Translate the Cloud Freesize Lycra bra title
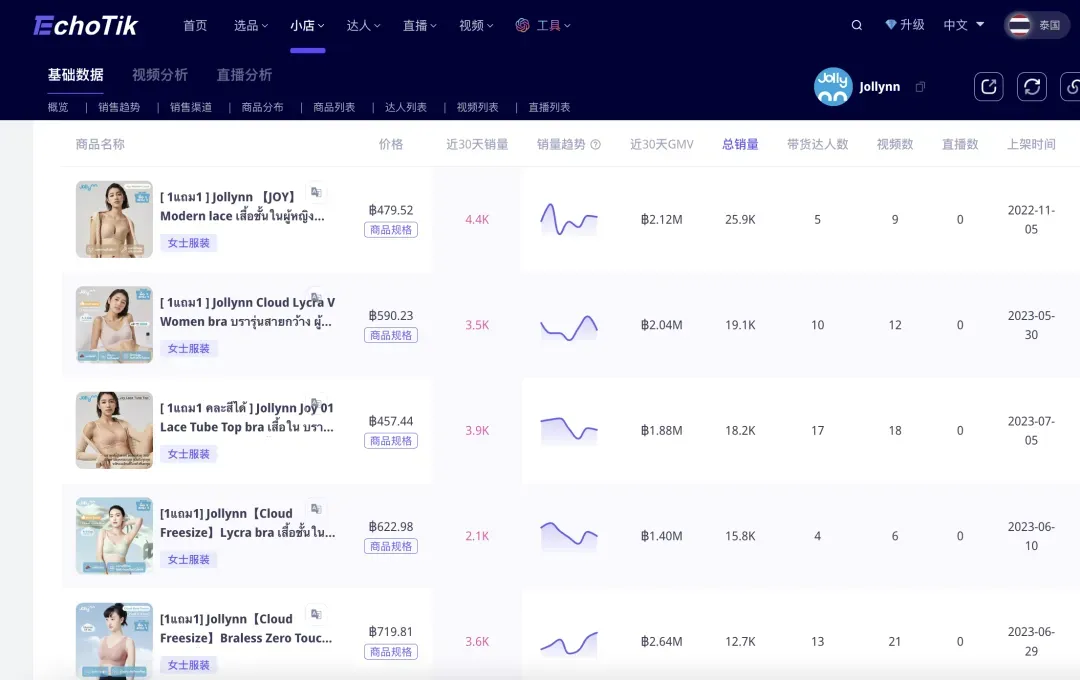1080x680 pixels. 316,508
